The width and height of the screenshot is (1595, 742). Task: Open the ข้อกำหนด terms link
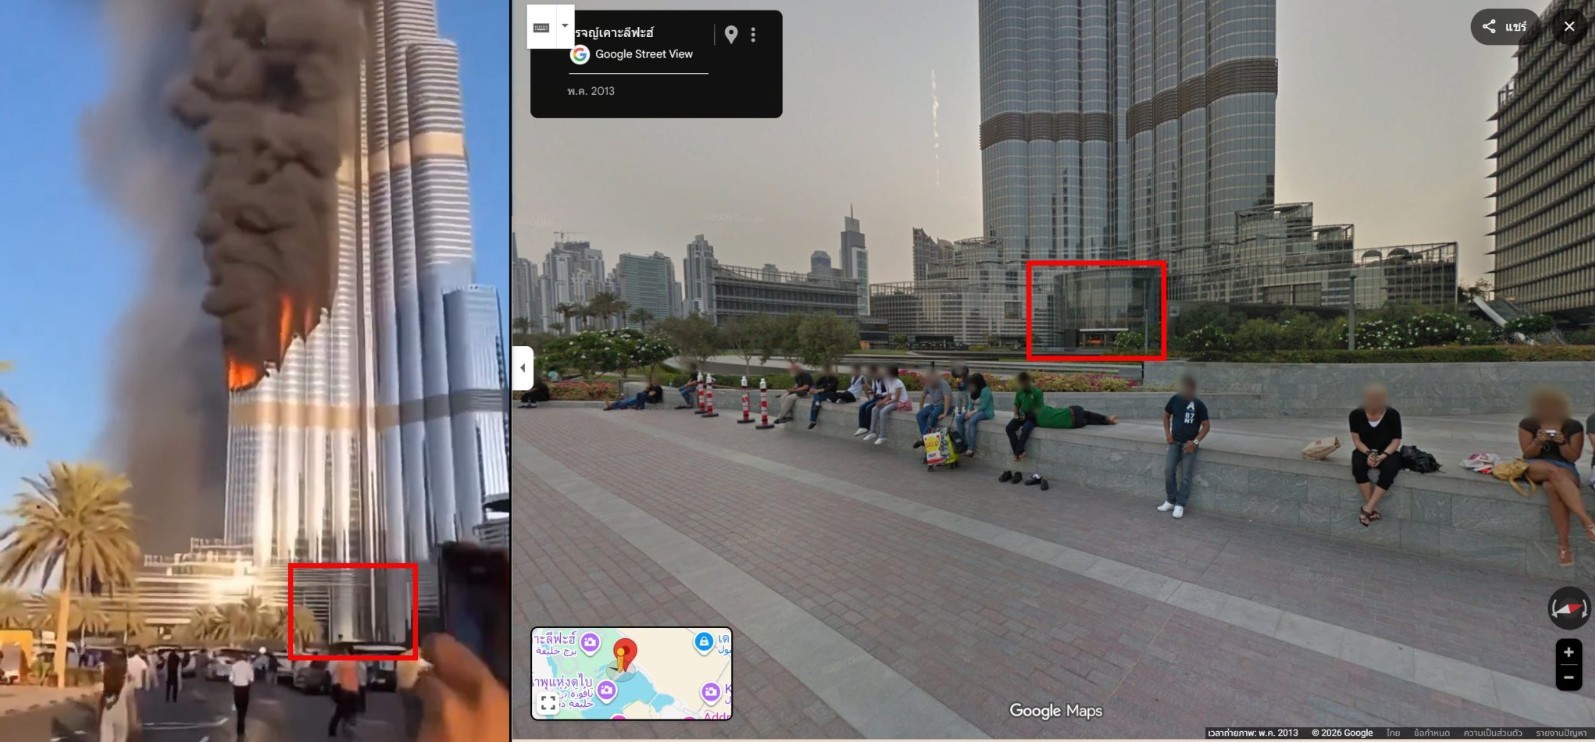click(x=1431, y=733)
